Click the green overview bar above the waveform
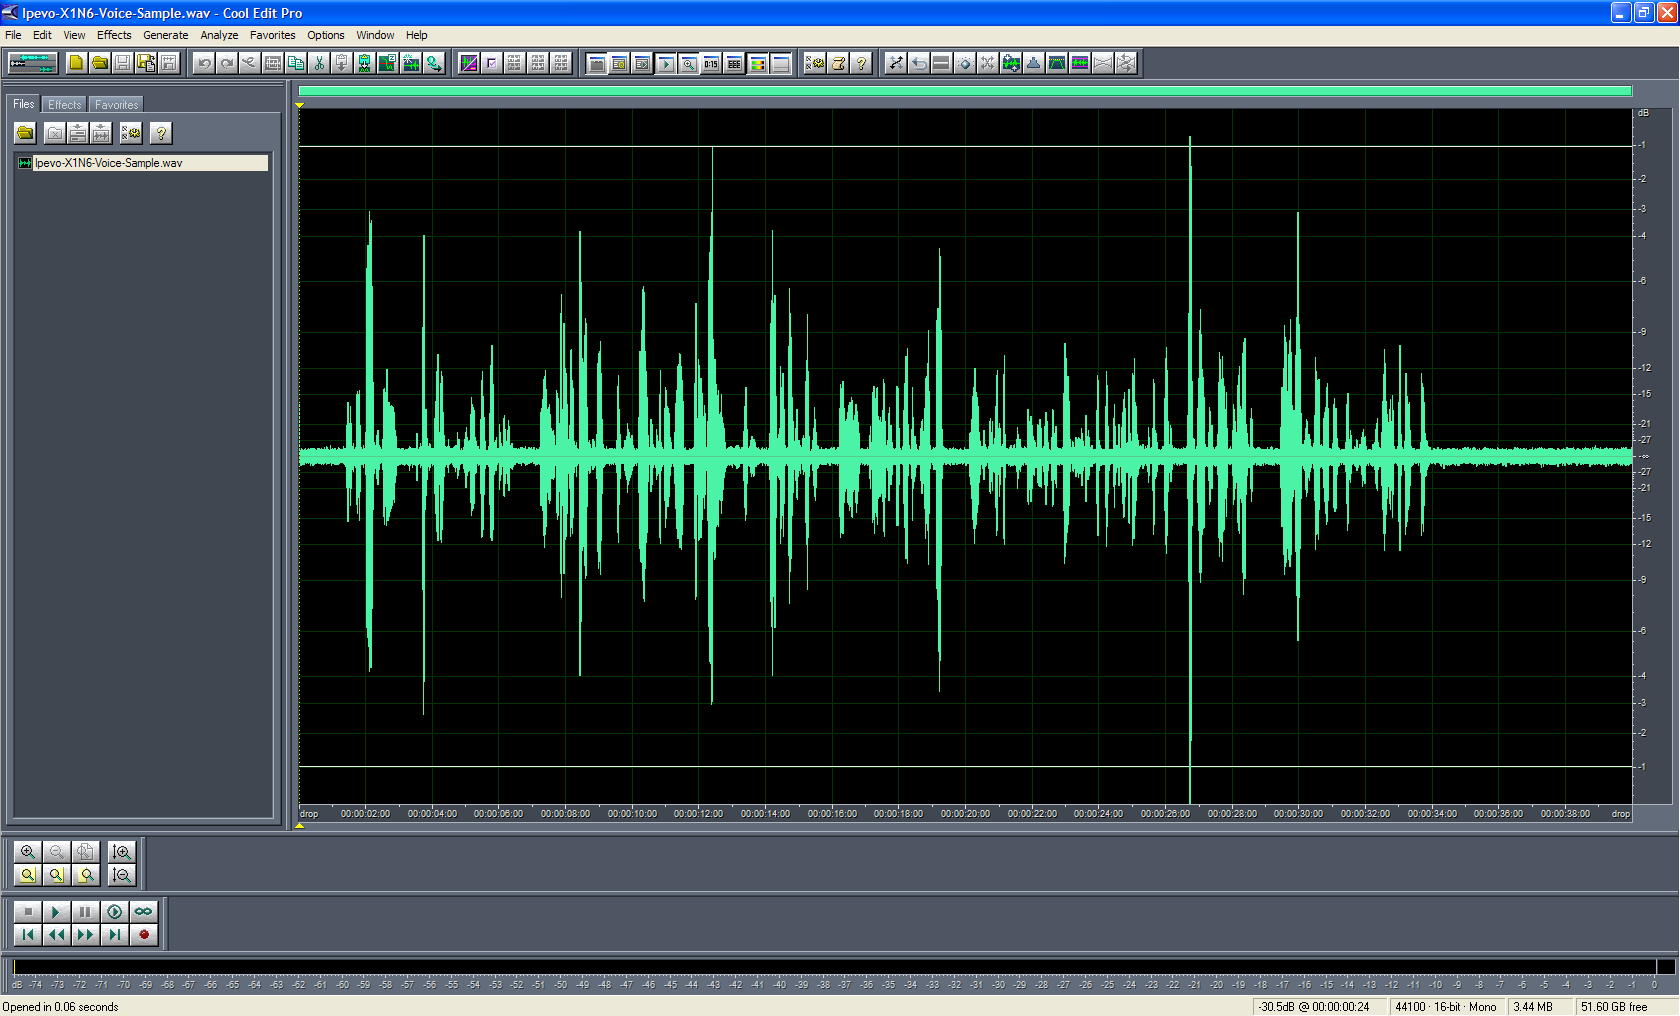 pos(960,89)
